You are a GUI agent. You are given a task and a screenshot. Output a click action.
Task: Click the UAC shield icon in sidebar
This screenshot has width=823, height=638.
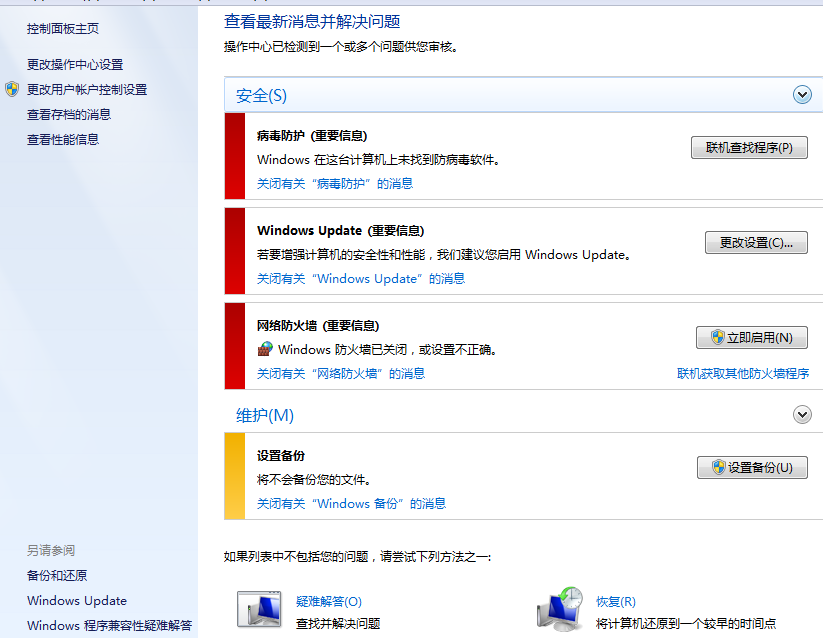point(12,89)
